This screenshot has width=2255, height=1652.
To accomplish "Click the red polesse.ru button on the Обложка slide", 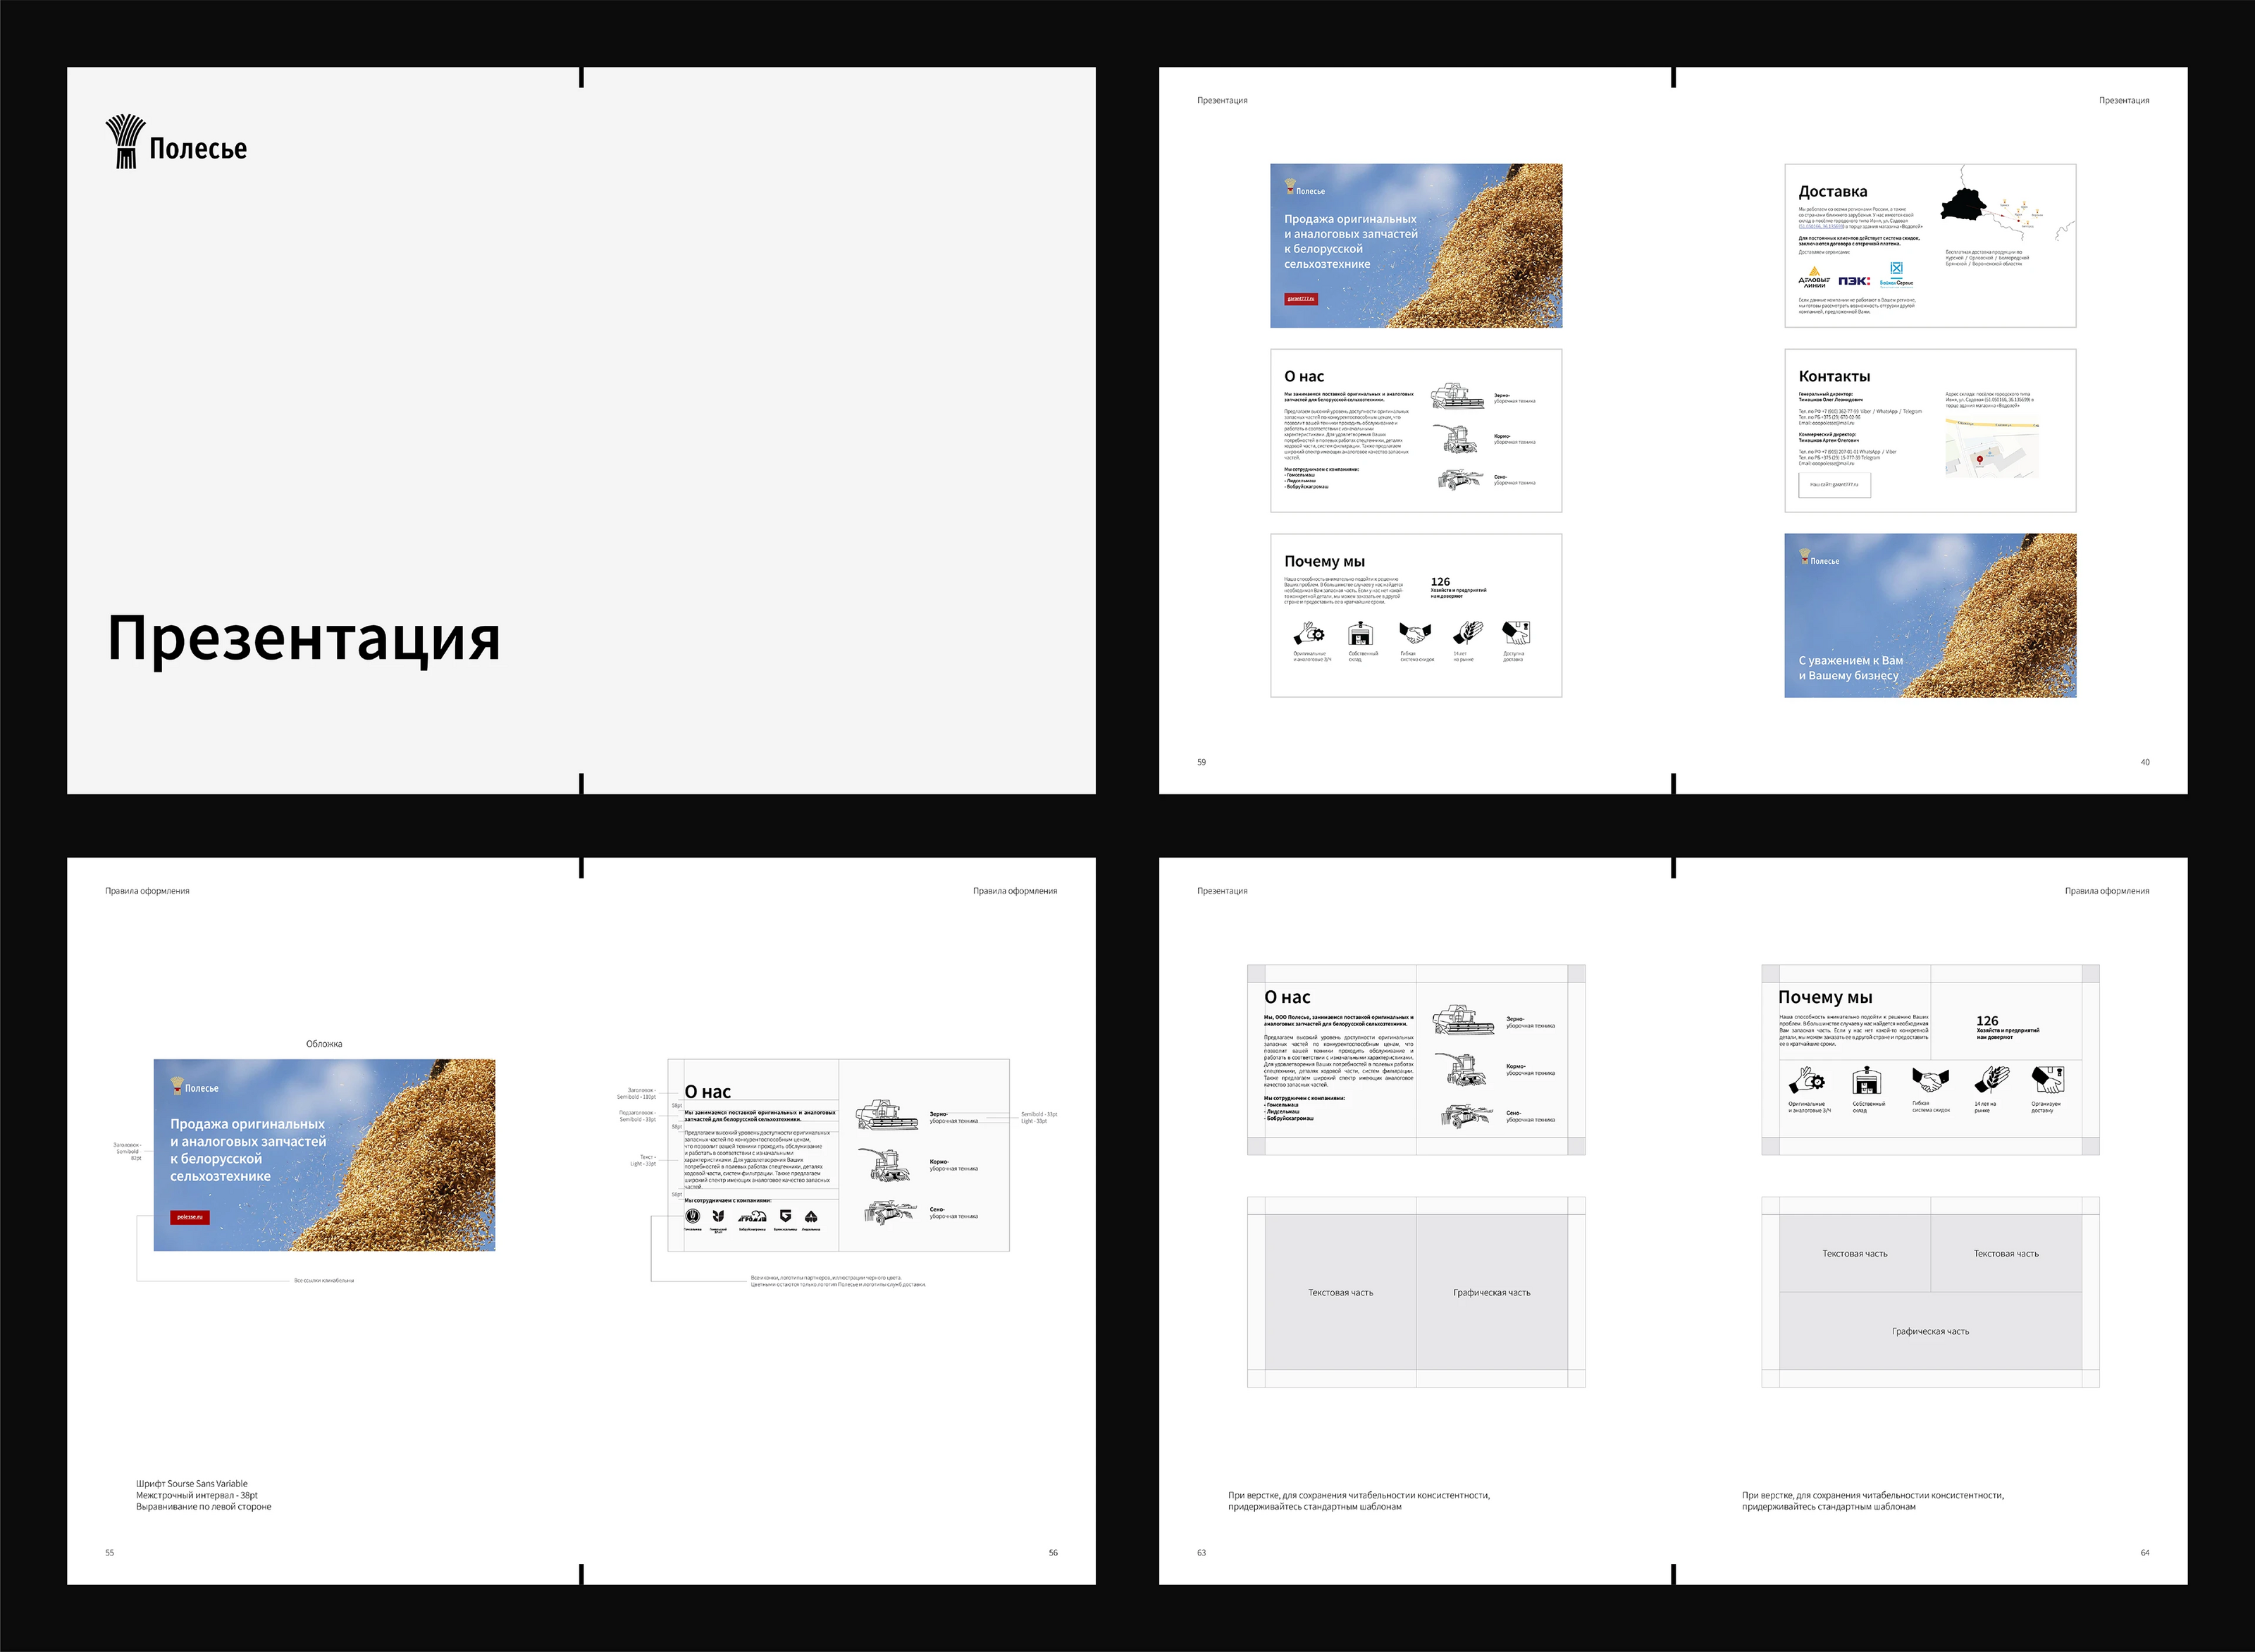I will [189, 1217].
